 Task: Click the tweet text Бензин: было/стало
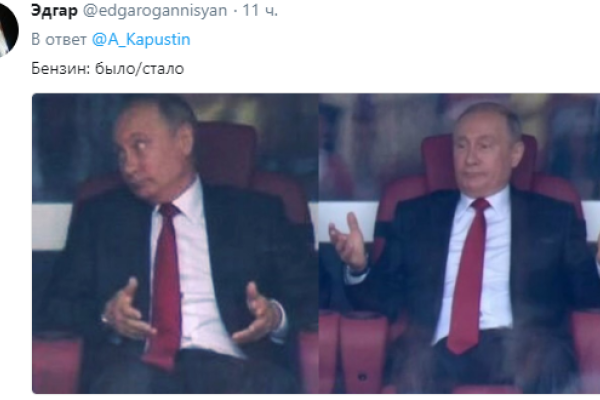tap(108, 69)
